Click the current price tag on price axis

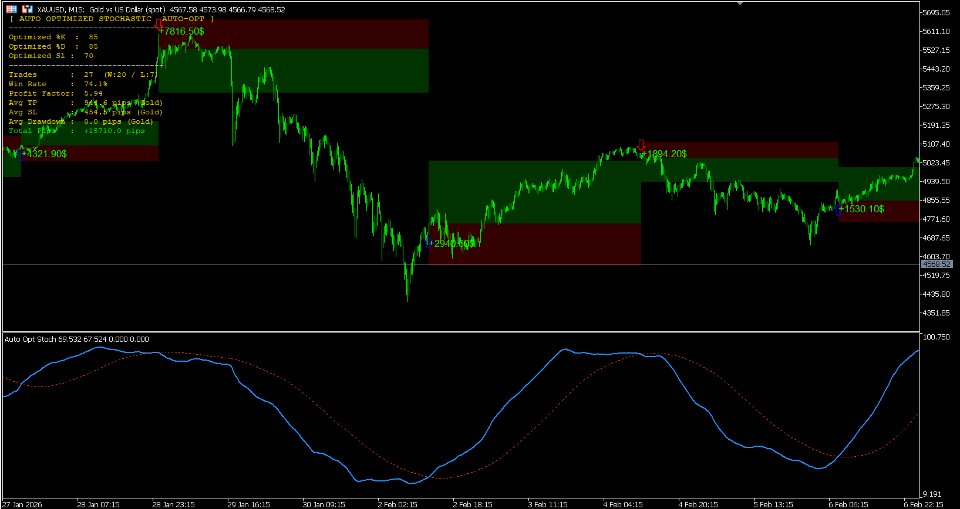[937, 264]
